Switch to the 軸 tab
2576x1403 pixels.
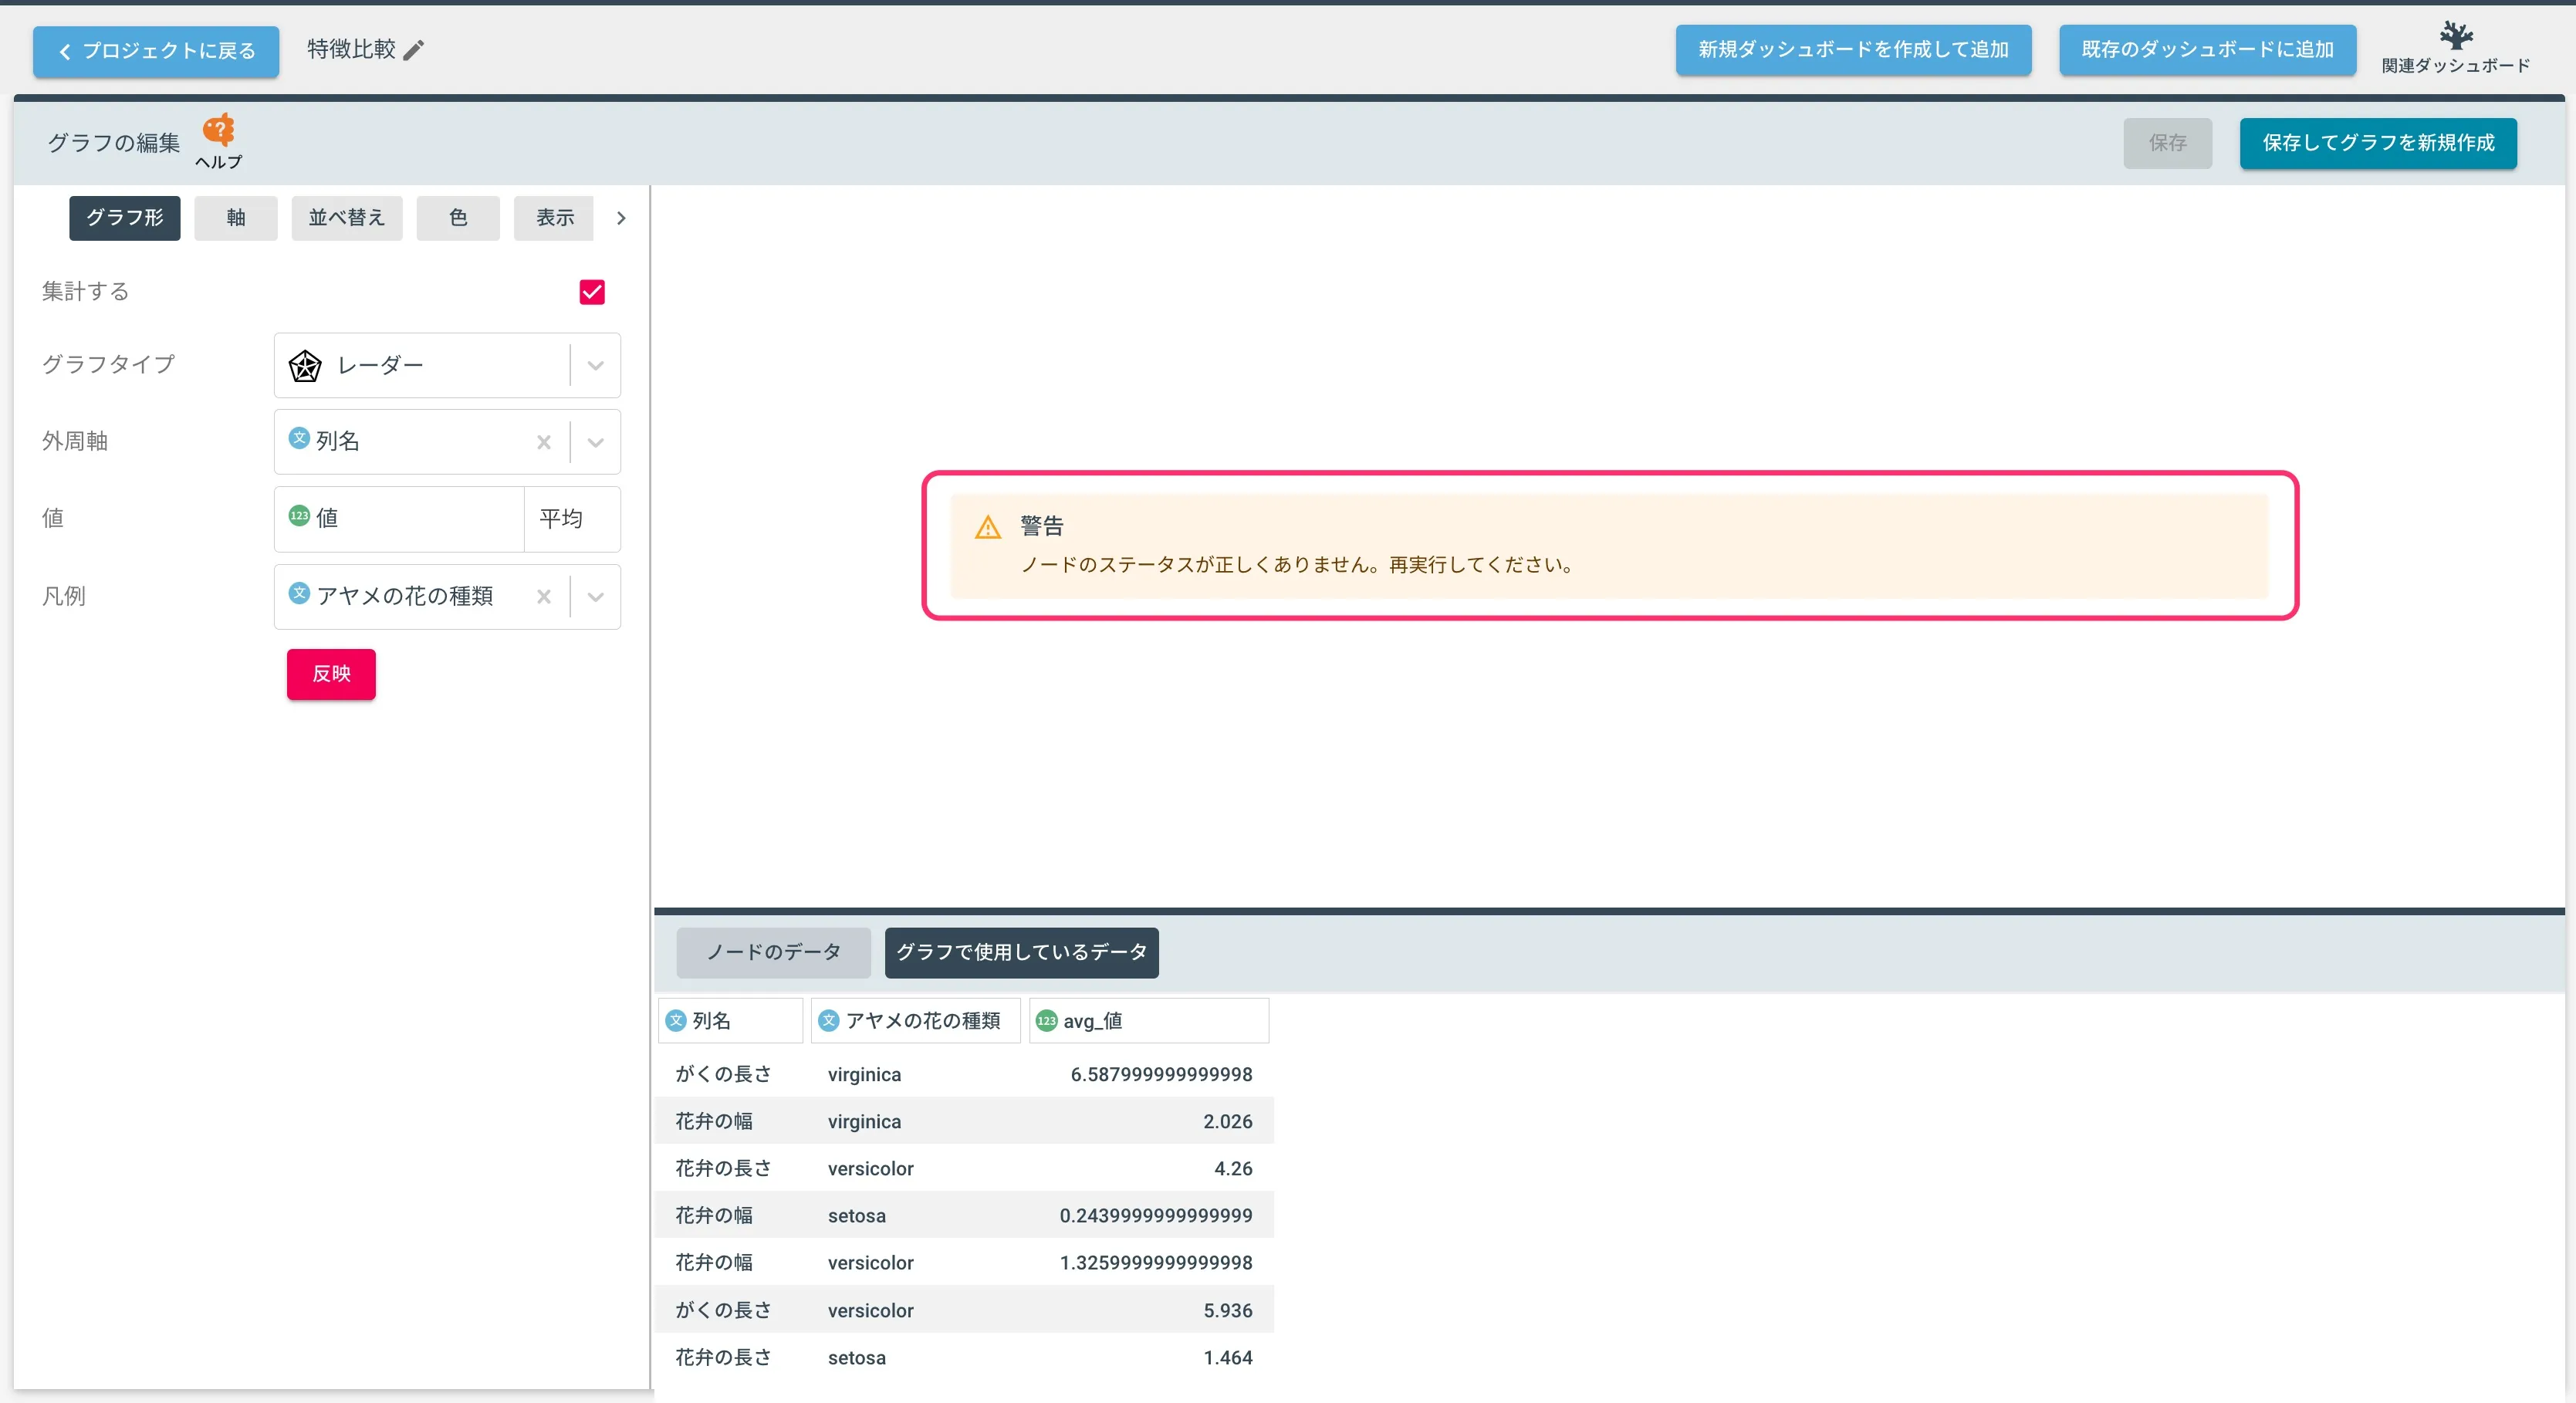click(236, 218)
